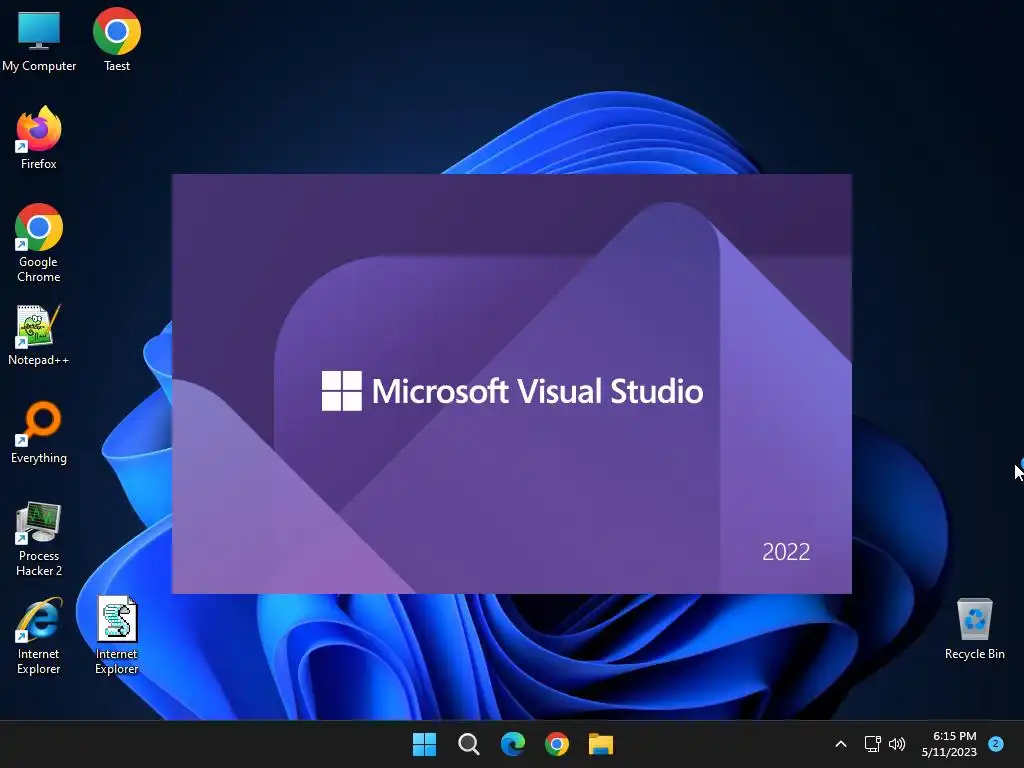The image size is (1024, 768).
Task: Open the Windows Start menu
Action: click(424, 744)
